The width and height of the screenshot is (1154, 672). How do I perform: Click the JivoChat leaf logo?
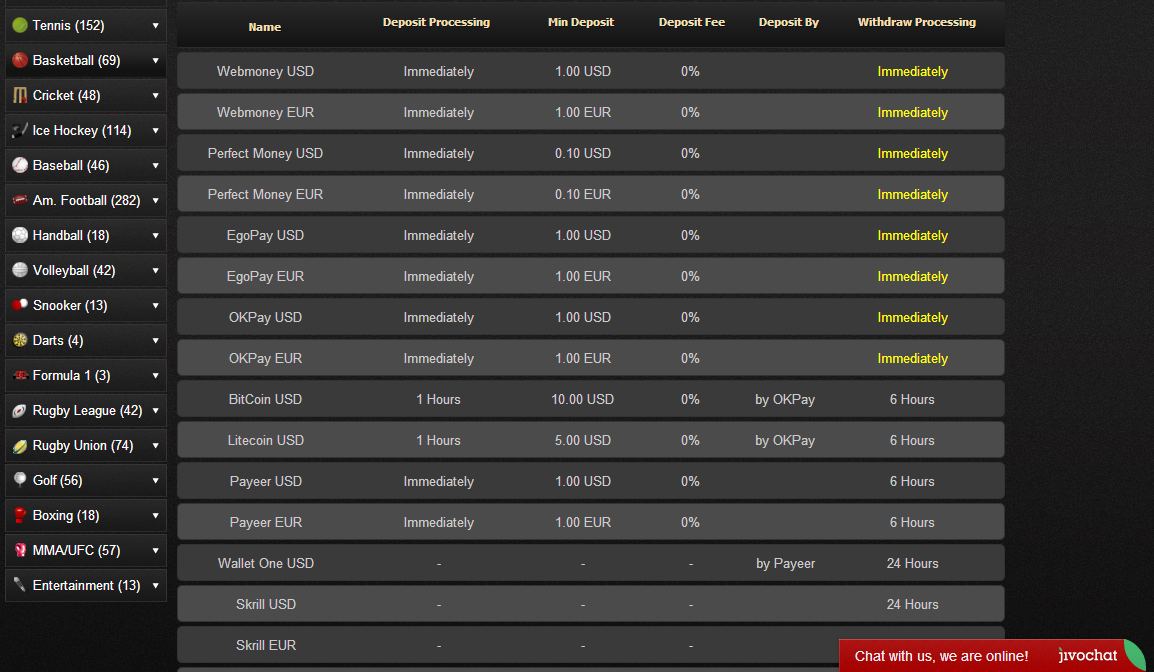point(1133,655)
